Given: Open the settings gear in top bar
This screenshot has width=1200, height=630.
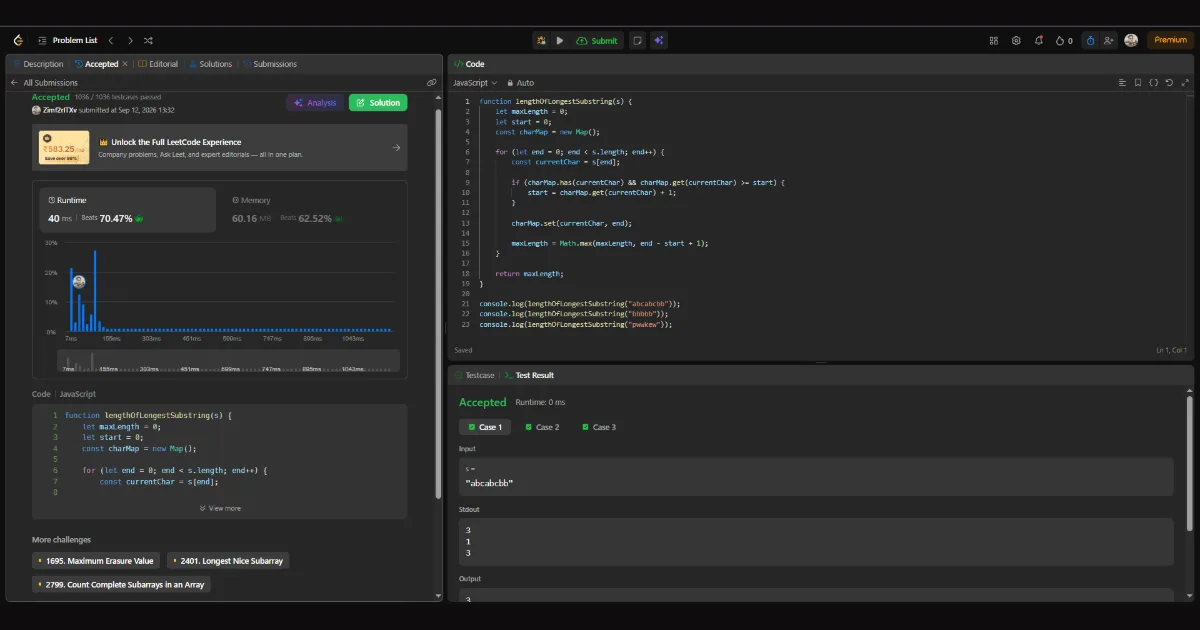Looking at the screenshot, I should (x=1016, y=40).
